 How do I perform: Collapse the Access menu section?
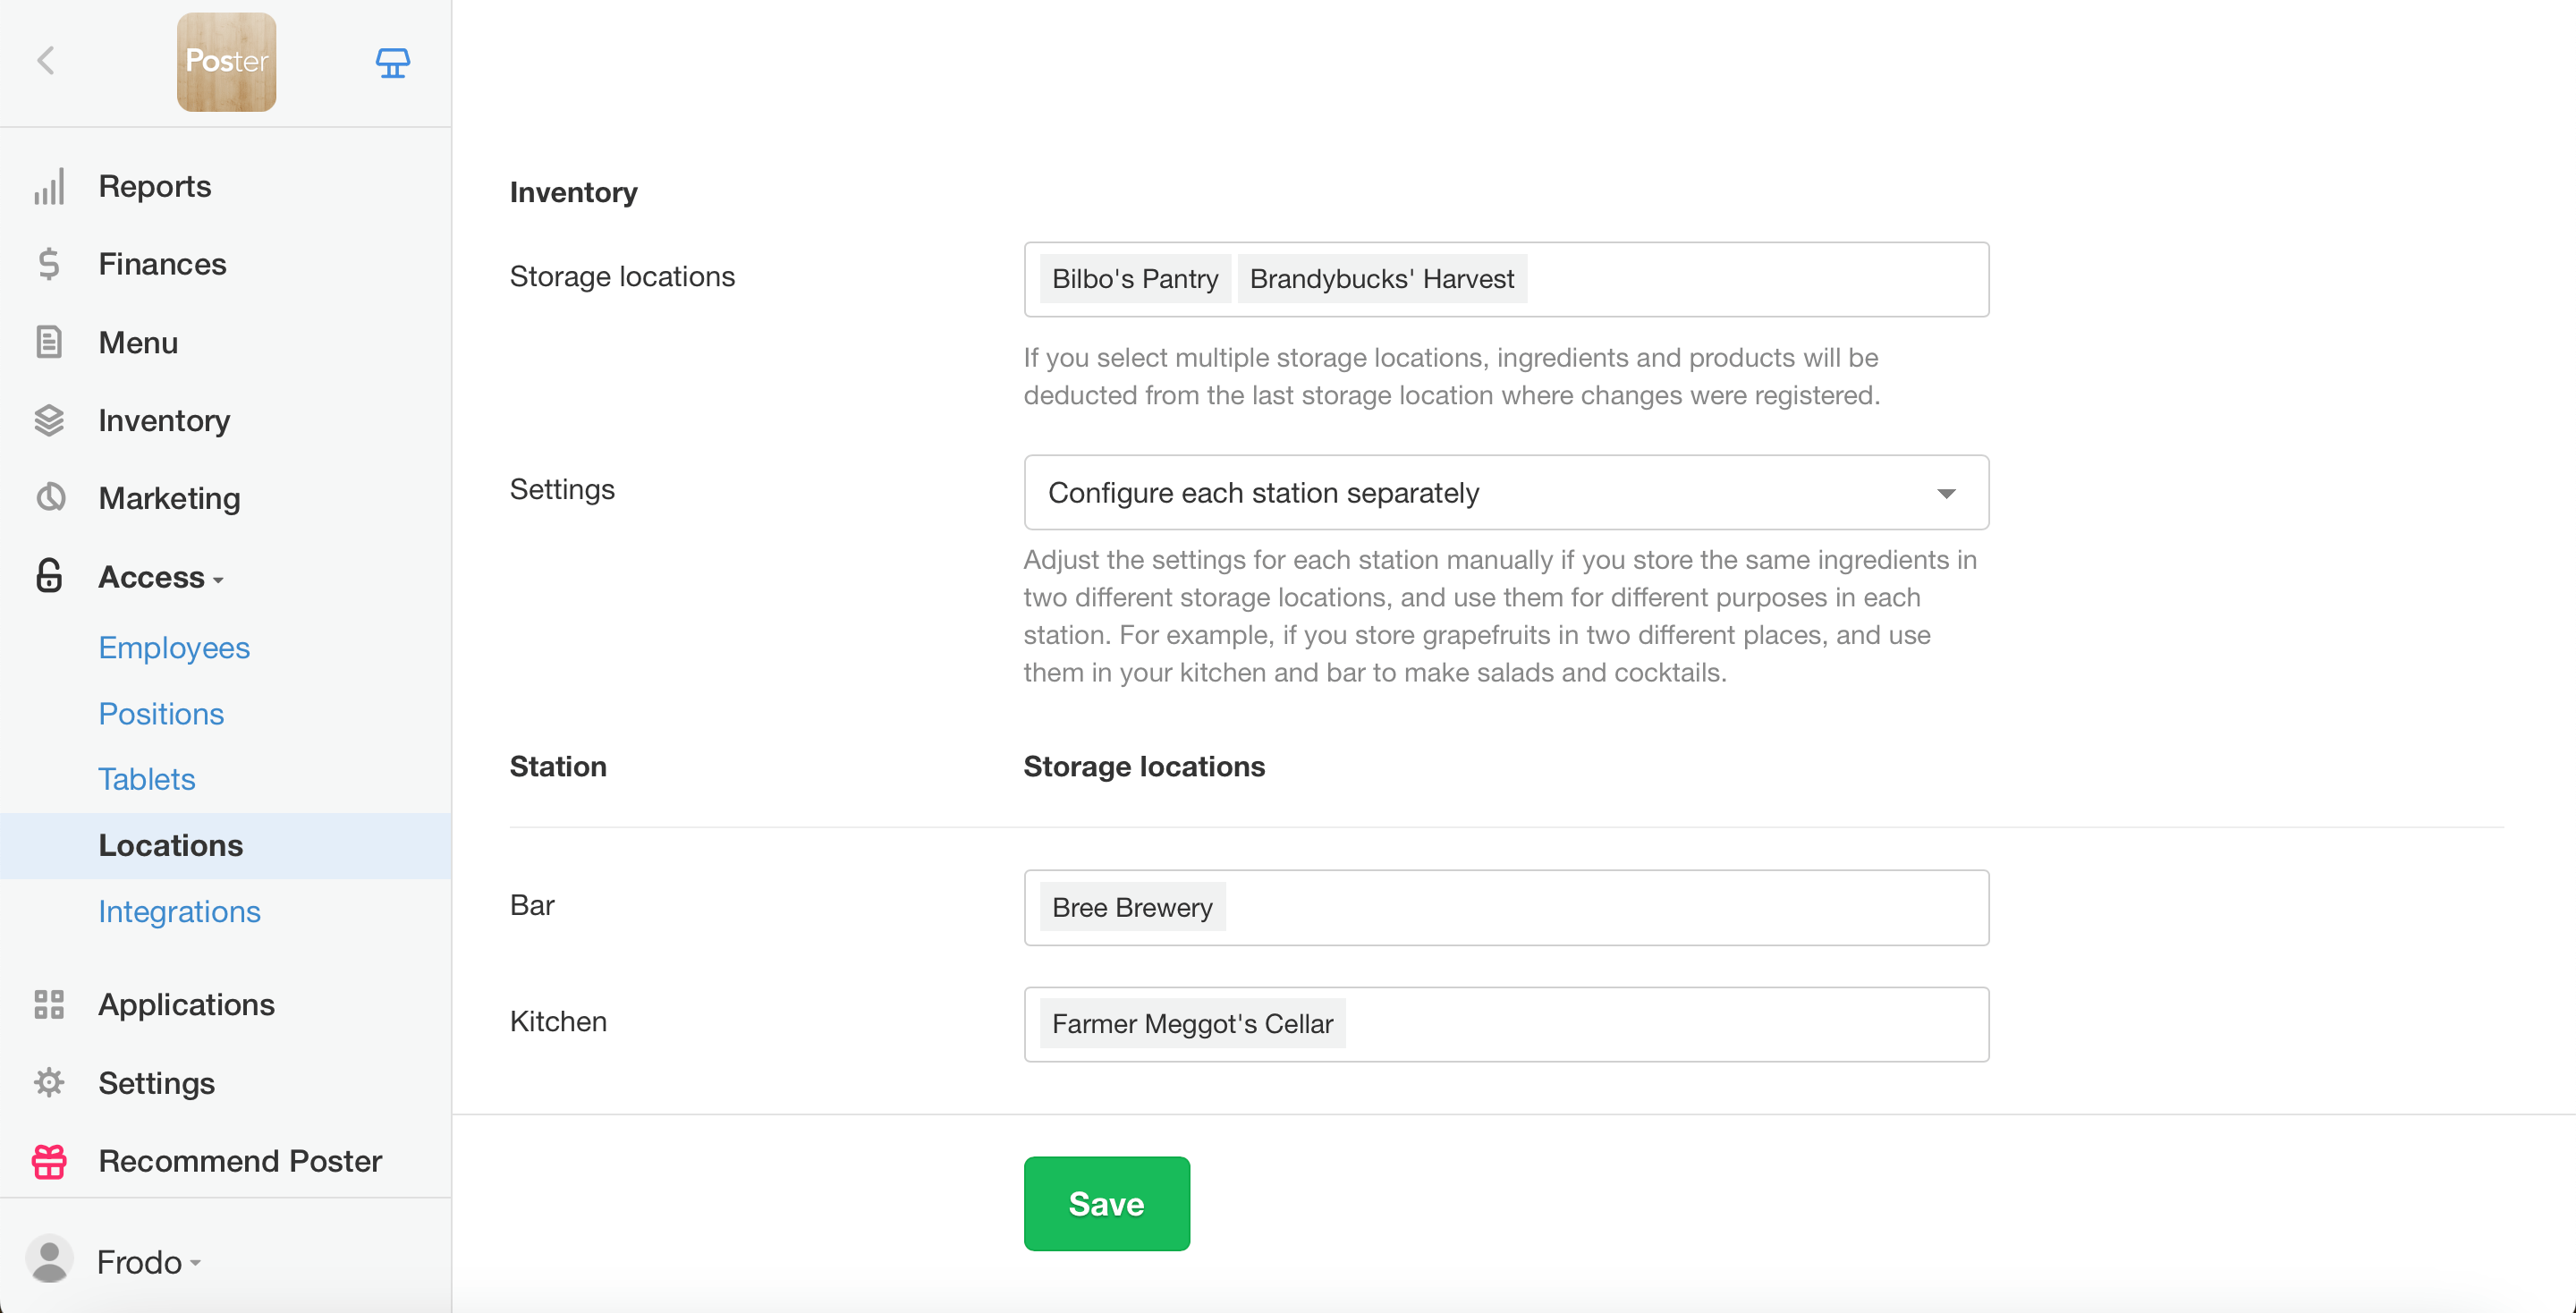(x=160, y=577)
